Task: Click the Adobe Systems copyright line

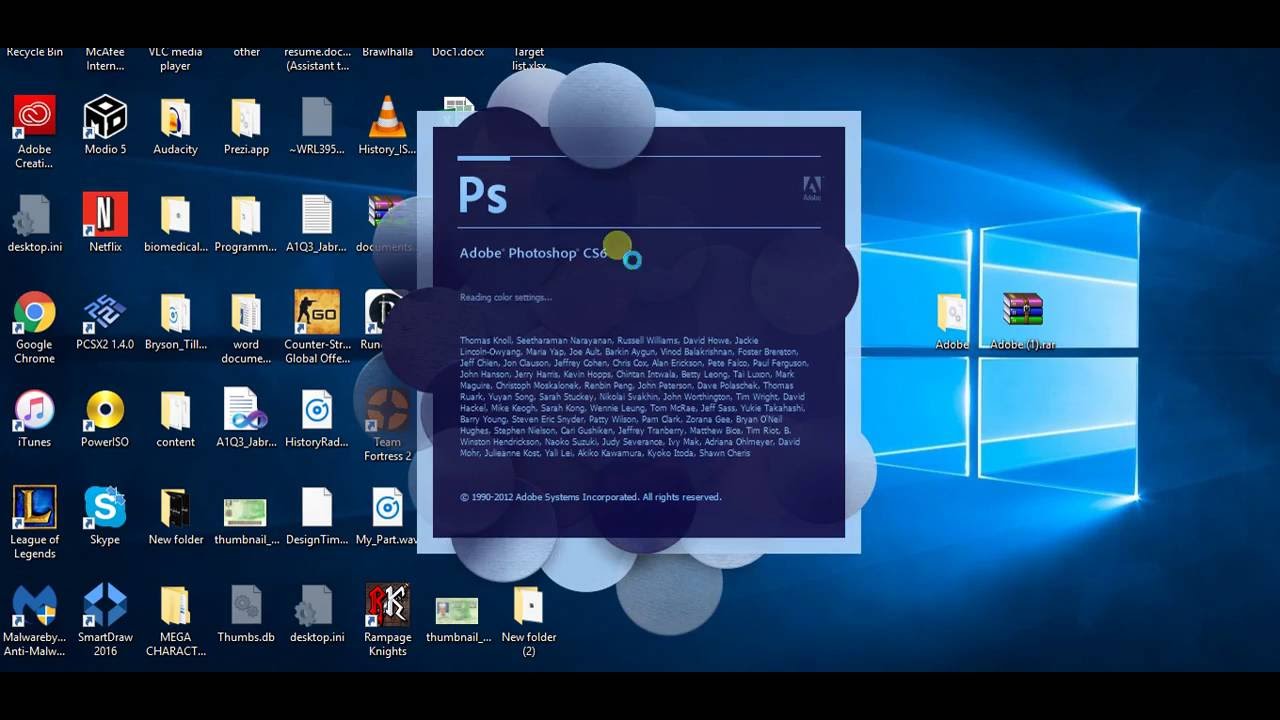Action: click(x=590, y=497)
